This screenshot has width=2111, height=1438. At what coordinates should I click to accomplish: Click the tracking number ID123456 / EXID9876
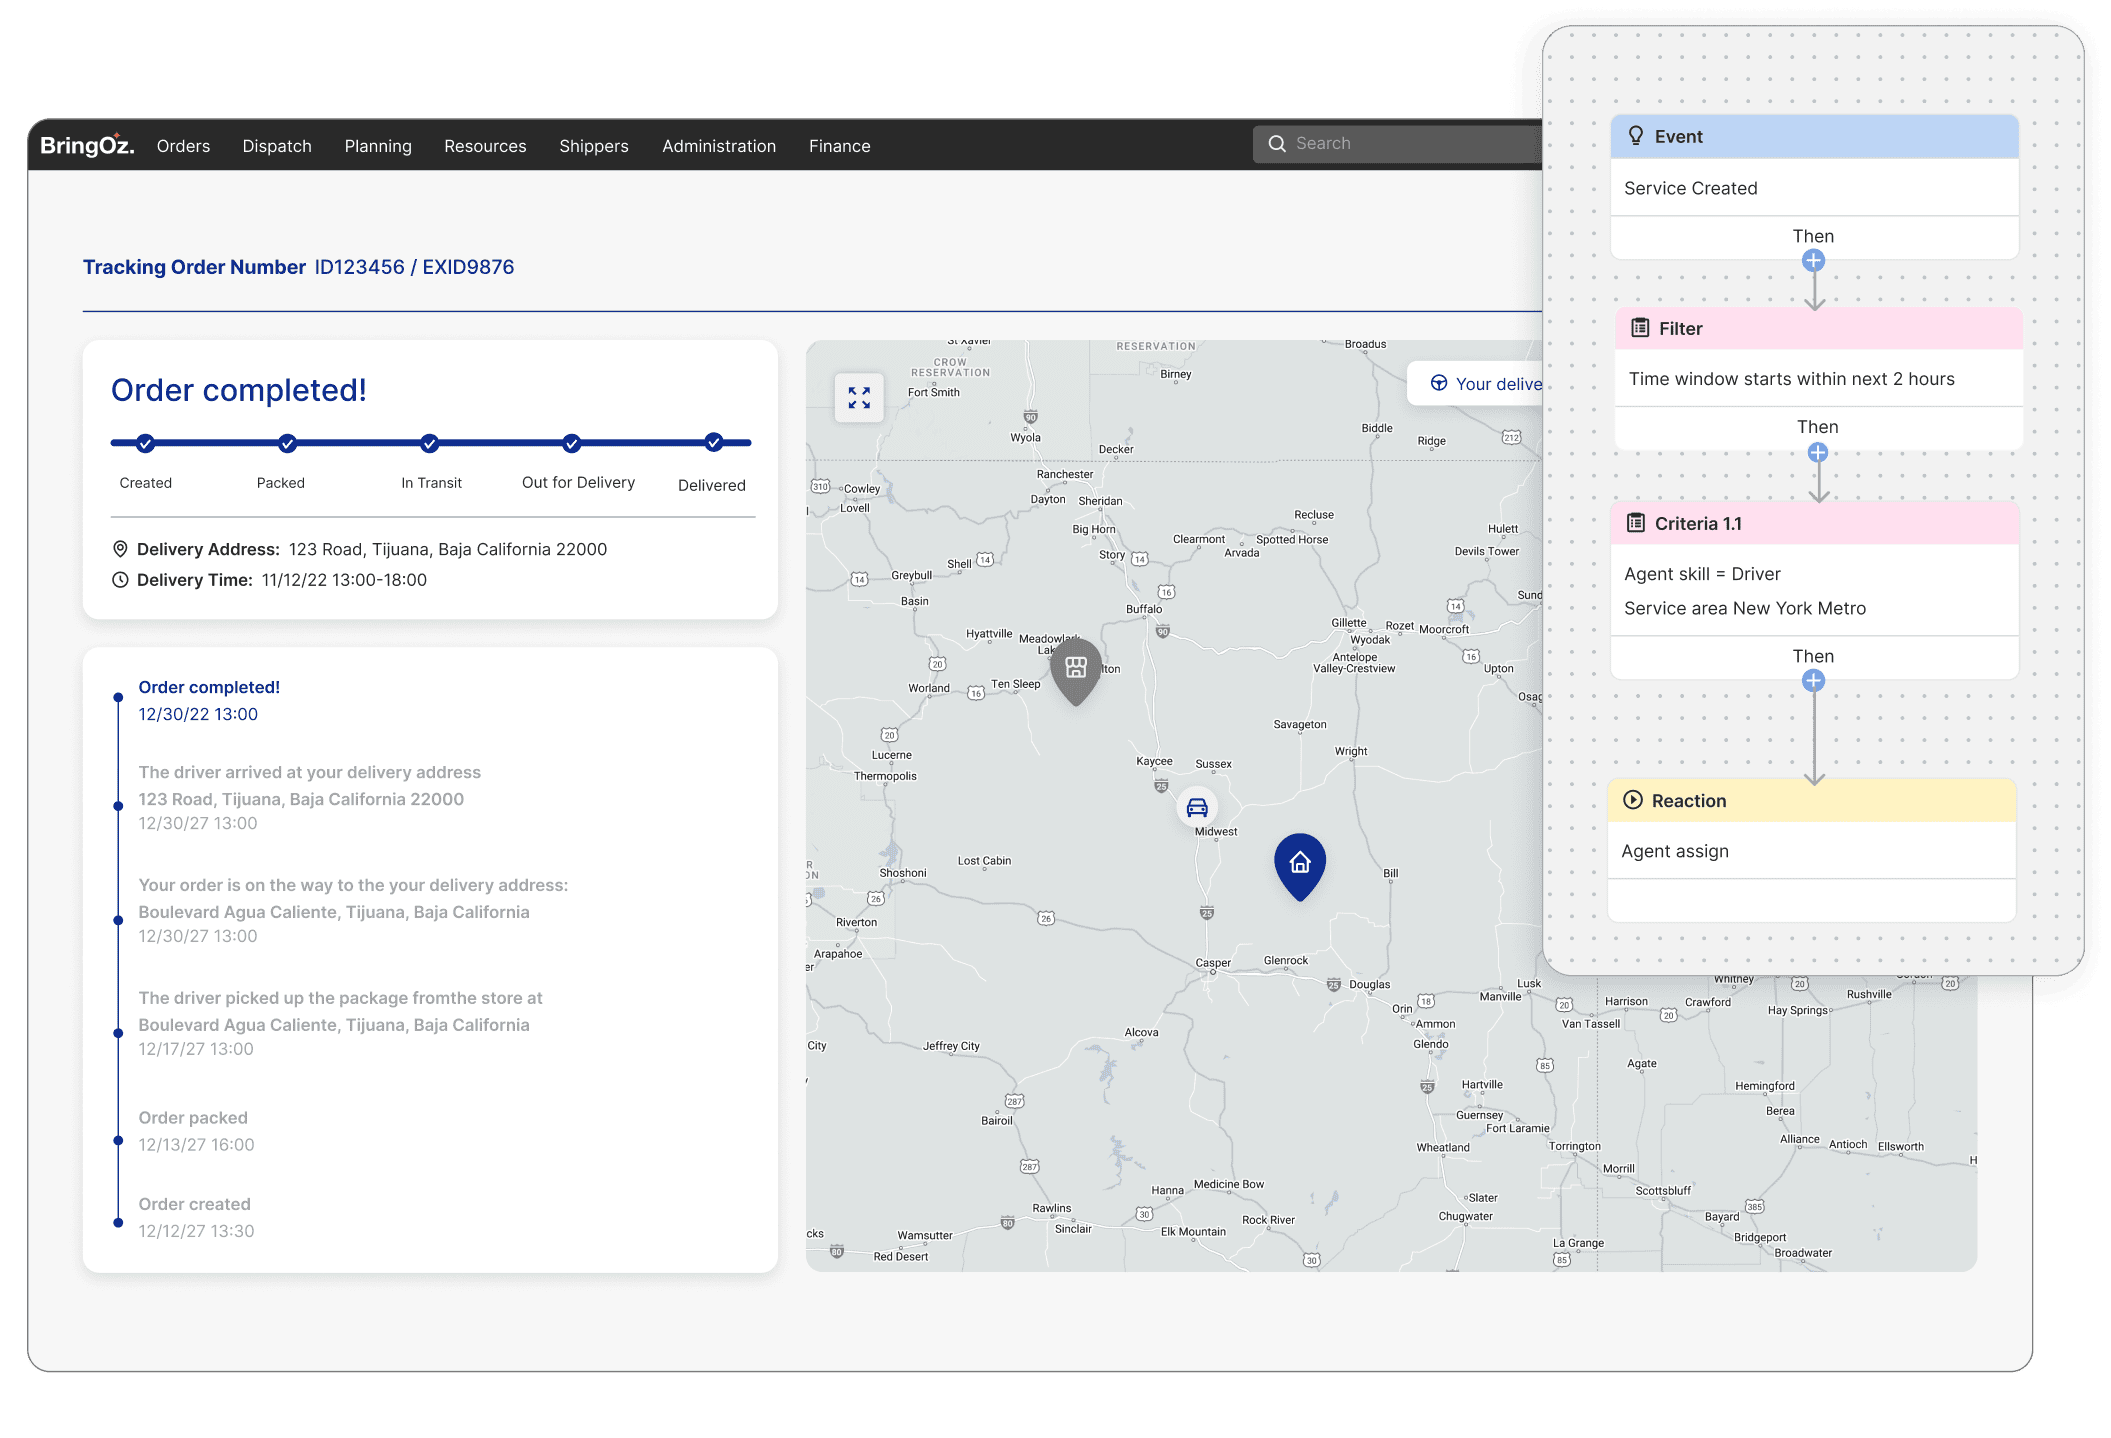(414, 267)
